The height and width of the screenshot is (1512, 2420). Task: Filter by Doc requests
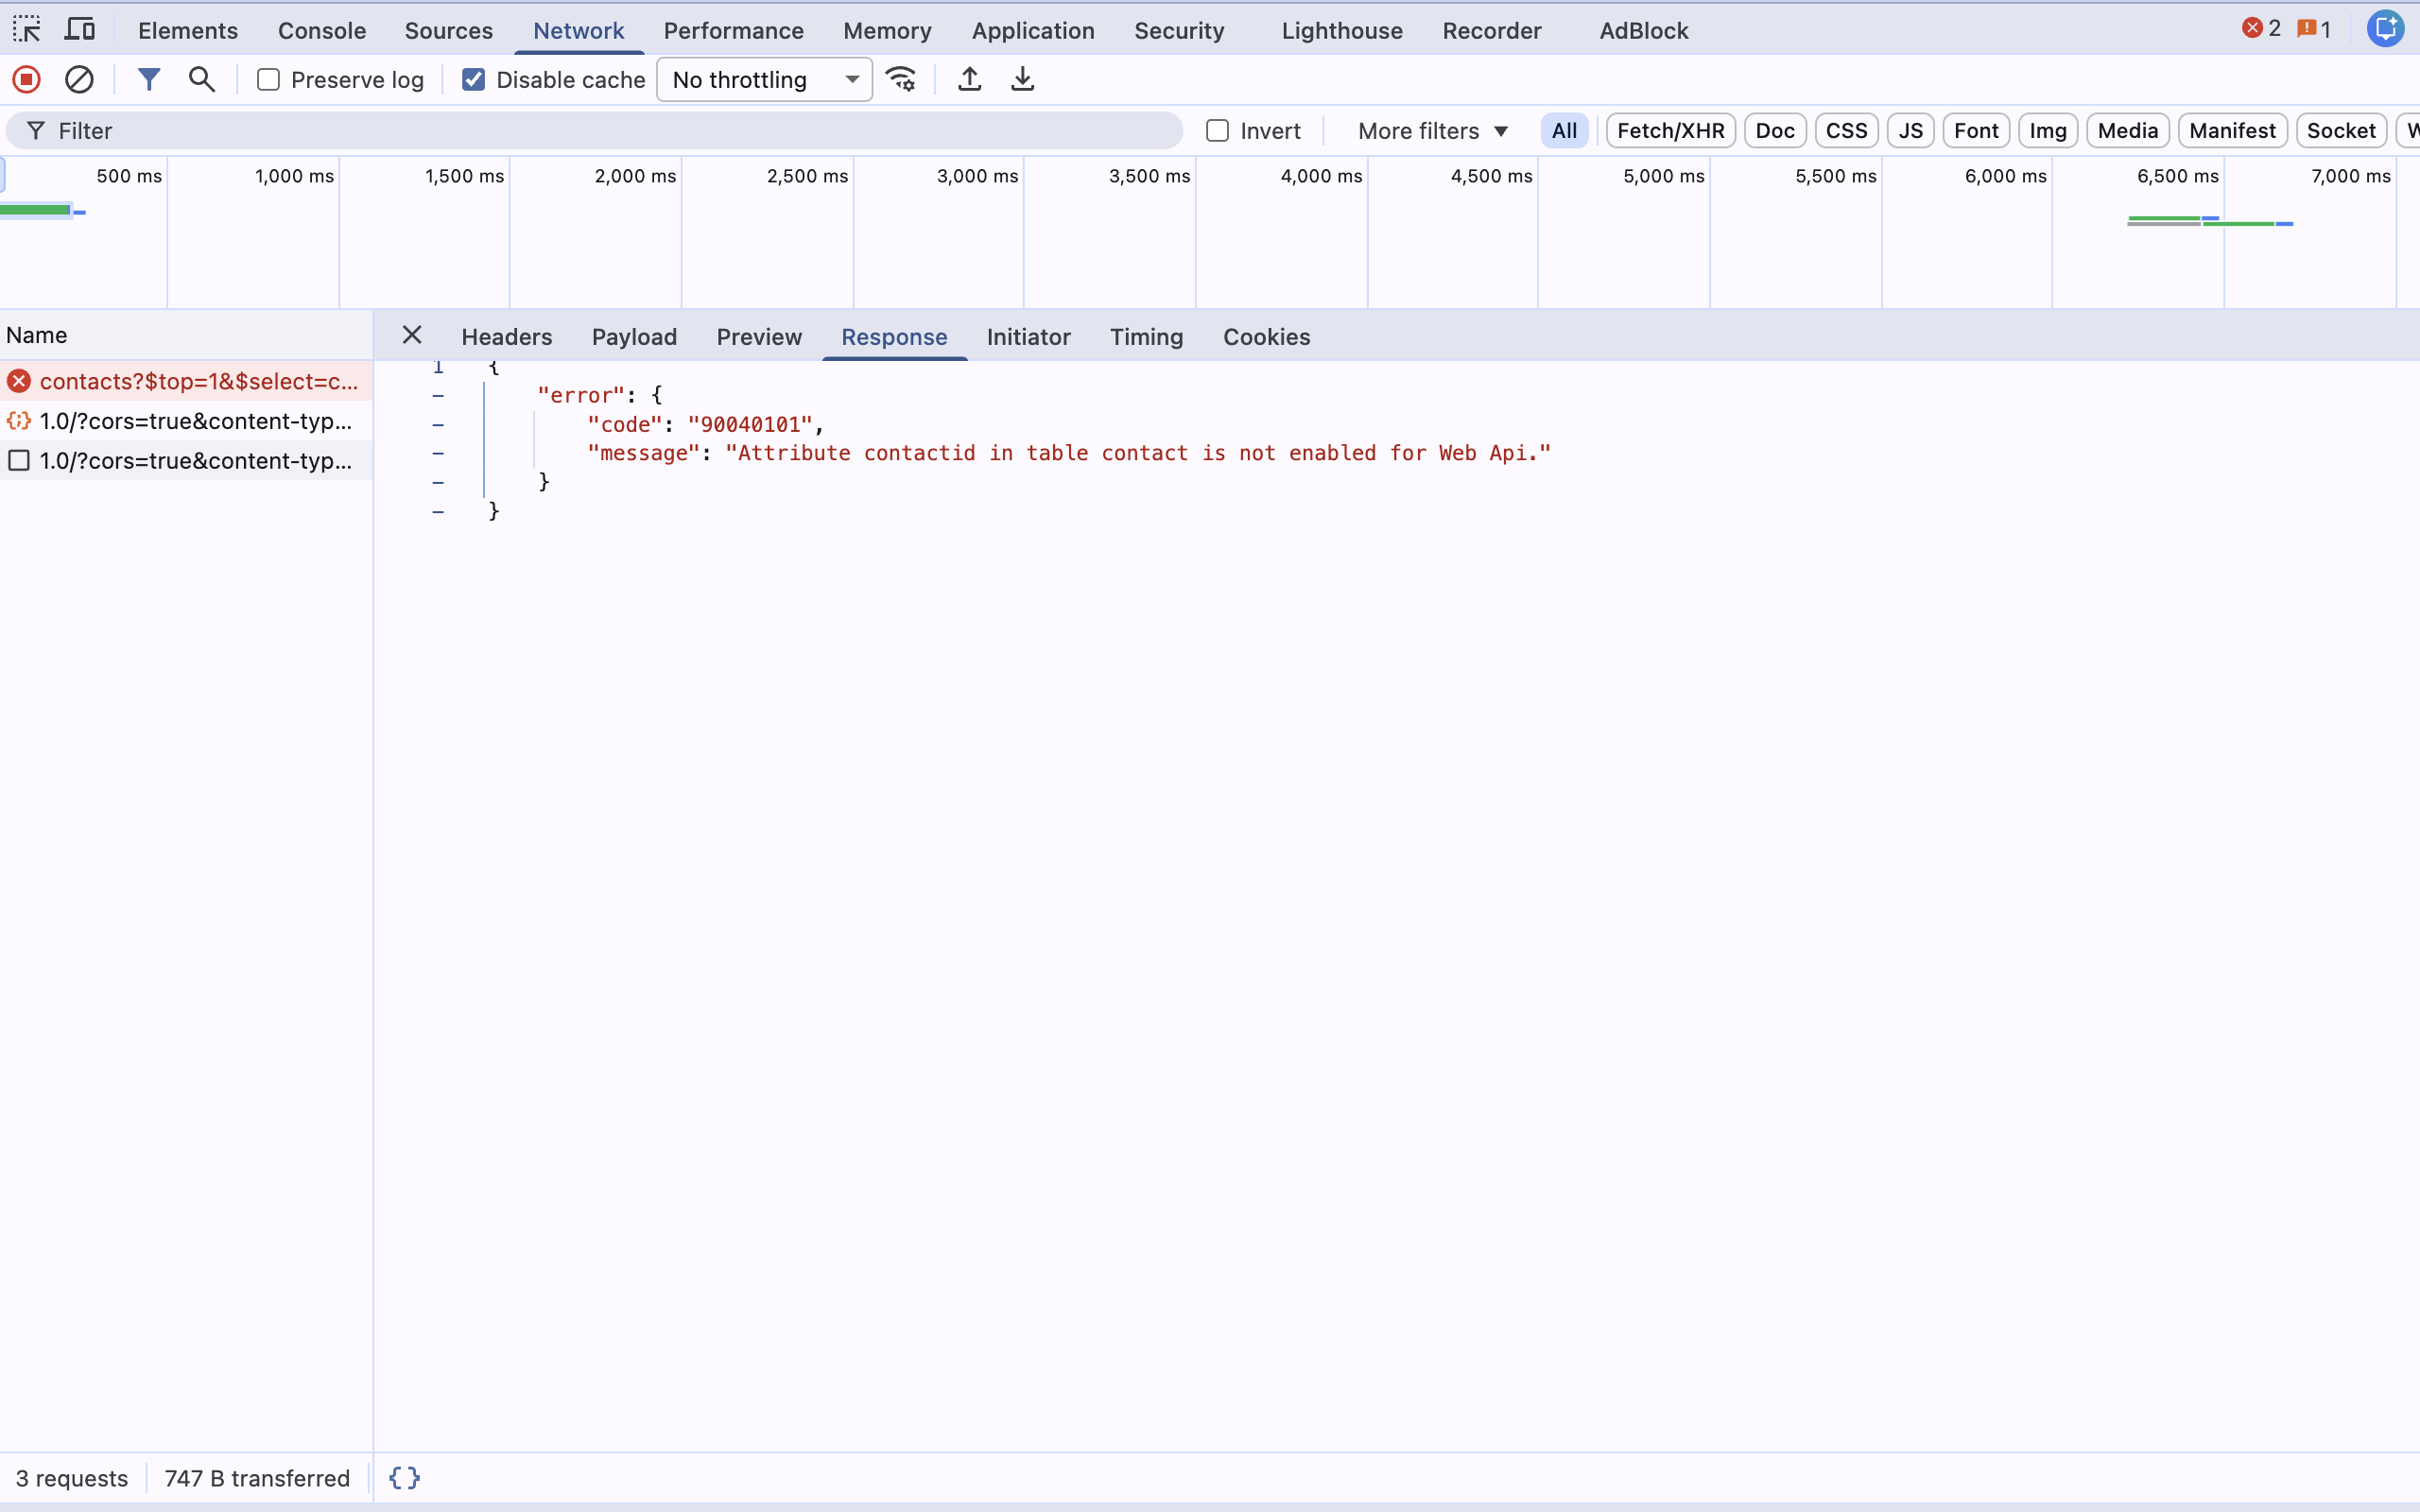coord(1775,131)
